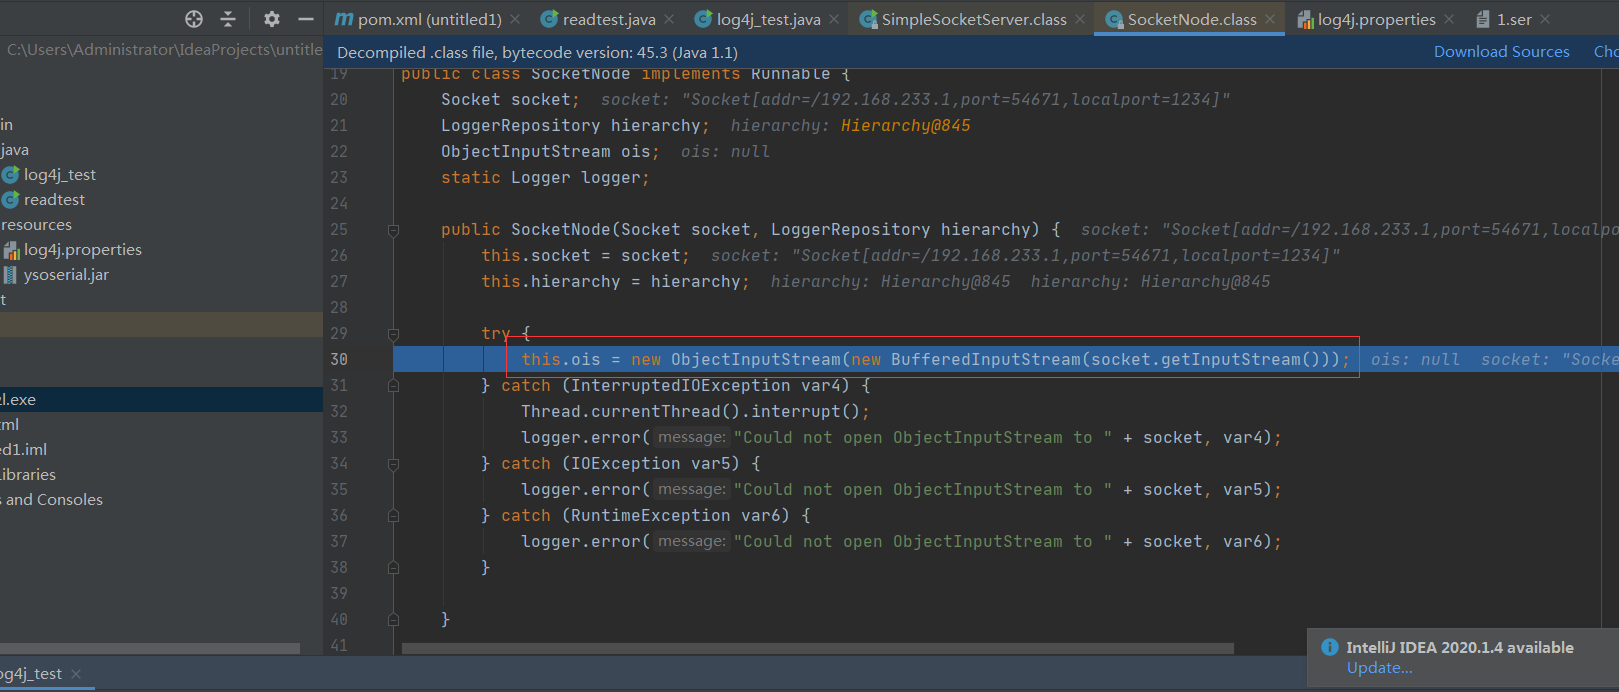Screen dimensions: 1619x692
Task: Click Update... link in IDEA notification
Action: pos(1379,668)
